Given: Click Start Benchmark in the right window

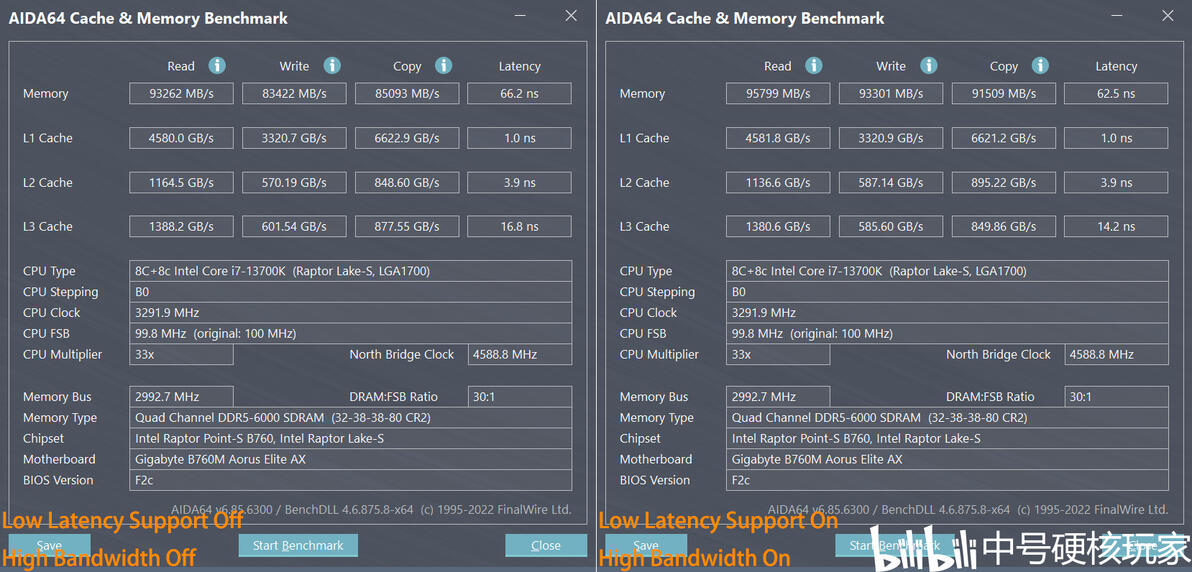Looking at the screenshot, I should click(895, 545).
